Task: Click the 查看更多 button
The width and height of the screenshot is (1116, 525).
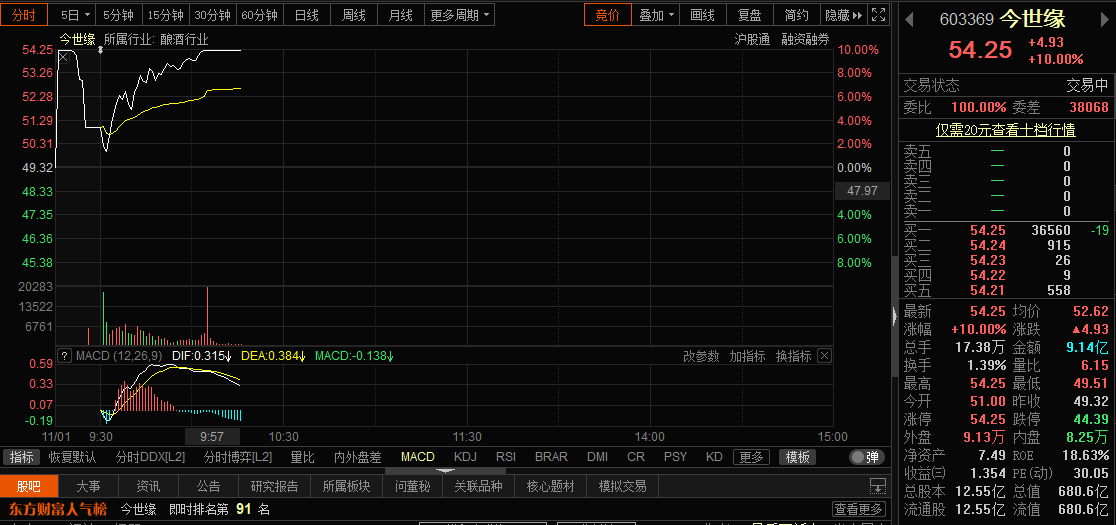Action: click(x=859, y=509)
